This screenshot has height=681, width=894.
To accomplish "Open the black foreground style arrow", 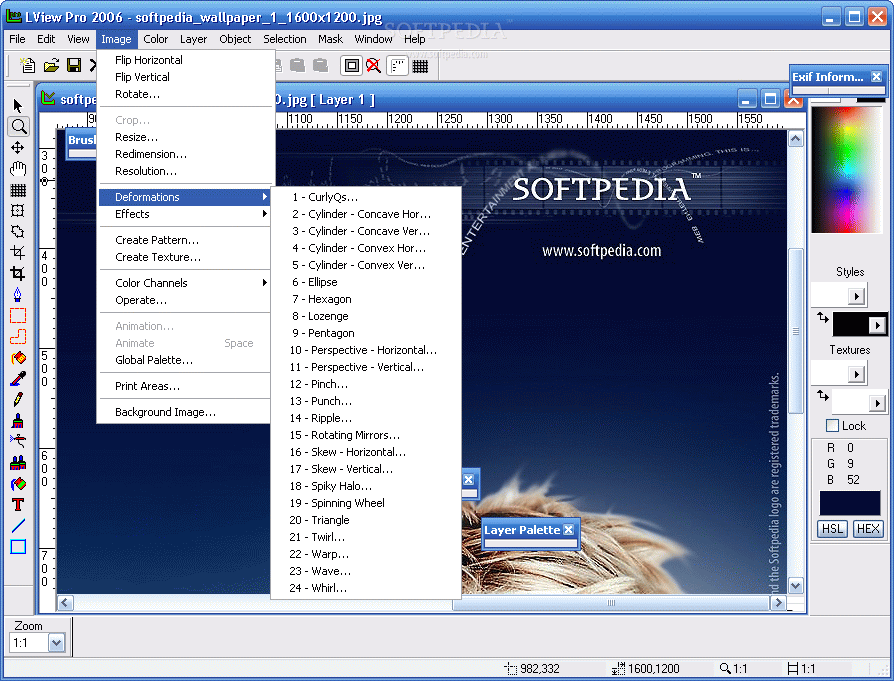I will click(877, 325).
